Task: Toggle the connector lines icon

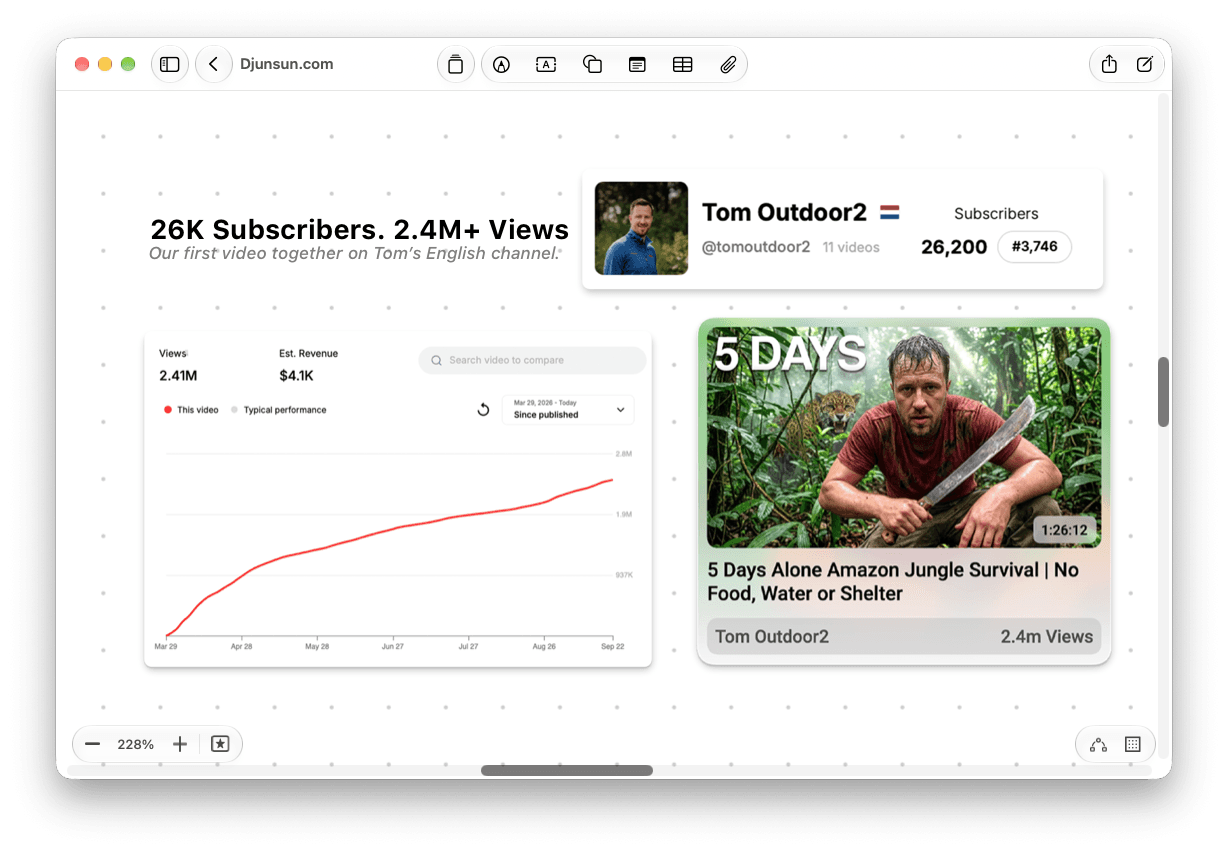Action: (1098, 744)
